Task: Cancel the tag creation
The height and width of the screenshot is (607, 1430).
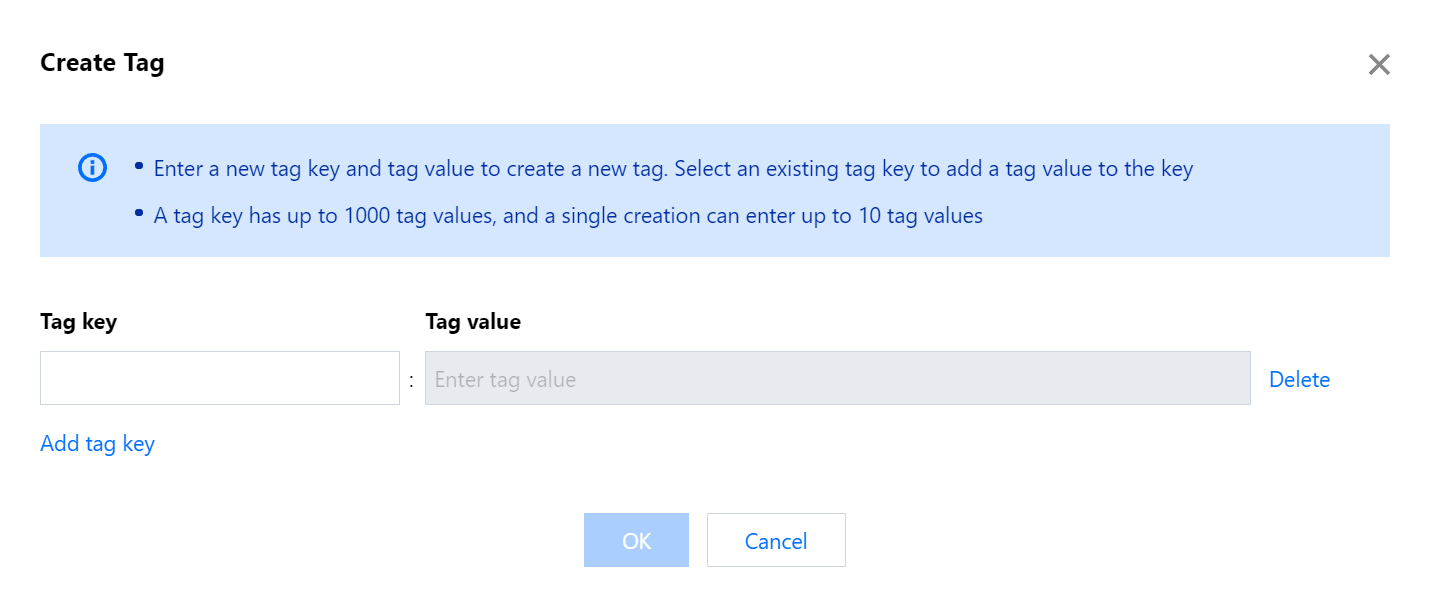Action: (776, 540)
